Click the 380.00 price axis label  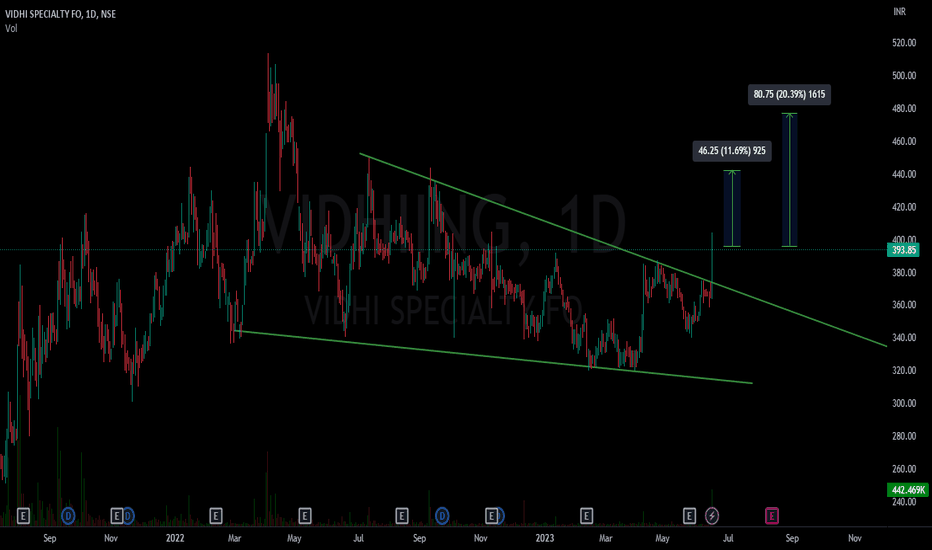coord(904,272)
